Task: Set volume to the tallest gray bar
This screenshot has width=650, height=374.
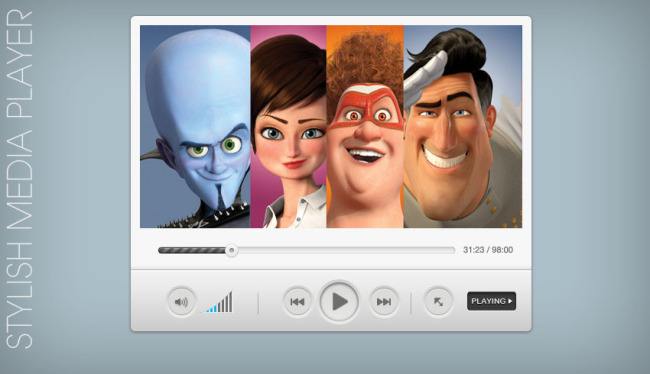Action: pos(230,302)
